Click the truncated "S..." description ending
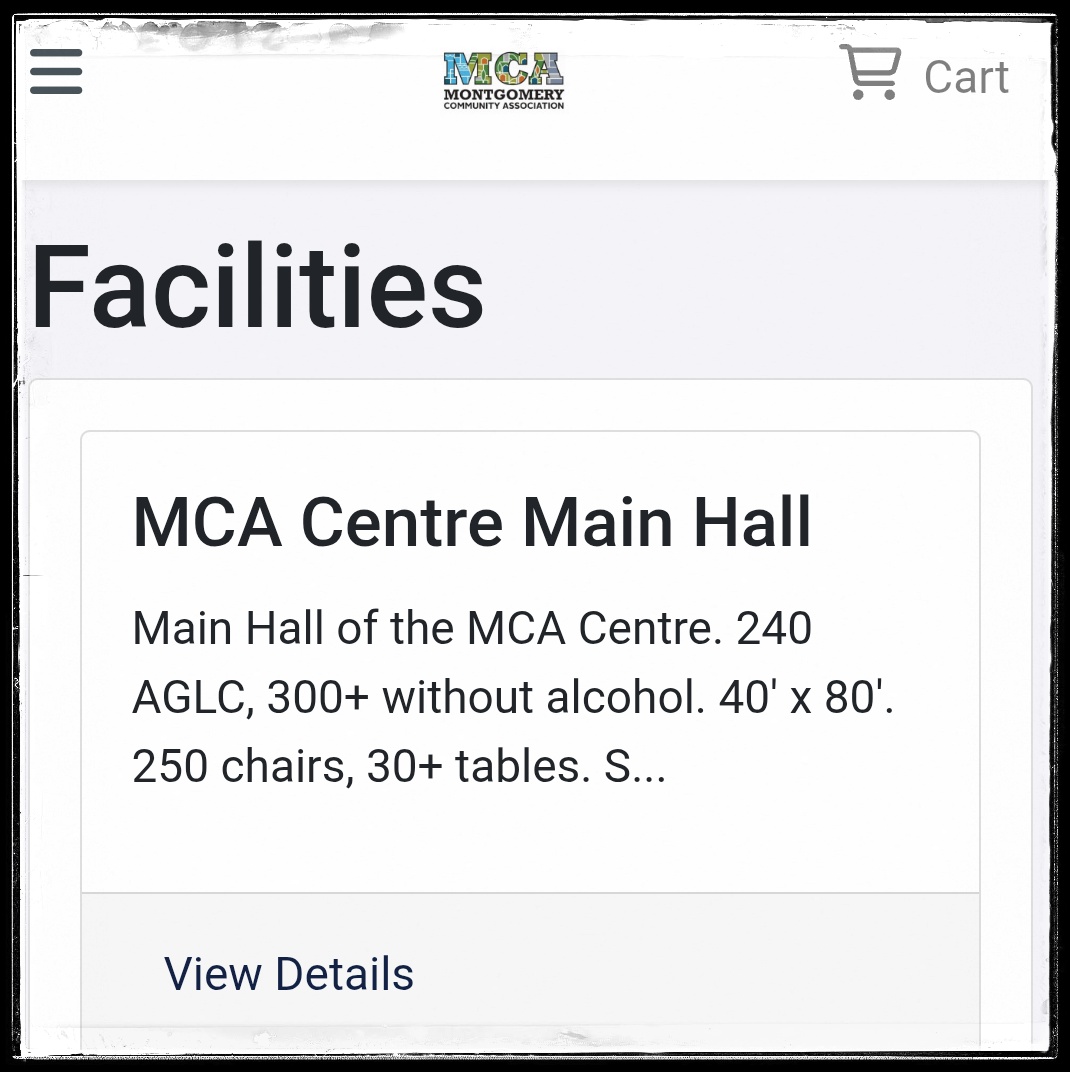This screenshot has width=1070, height=1072. pos(634,766)
